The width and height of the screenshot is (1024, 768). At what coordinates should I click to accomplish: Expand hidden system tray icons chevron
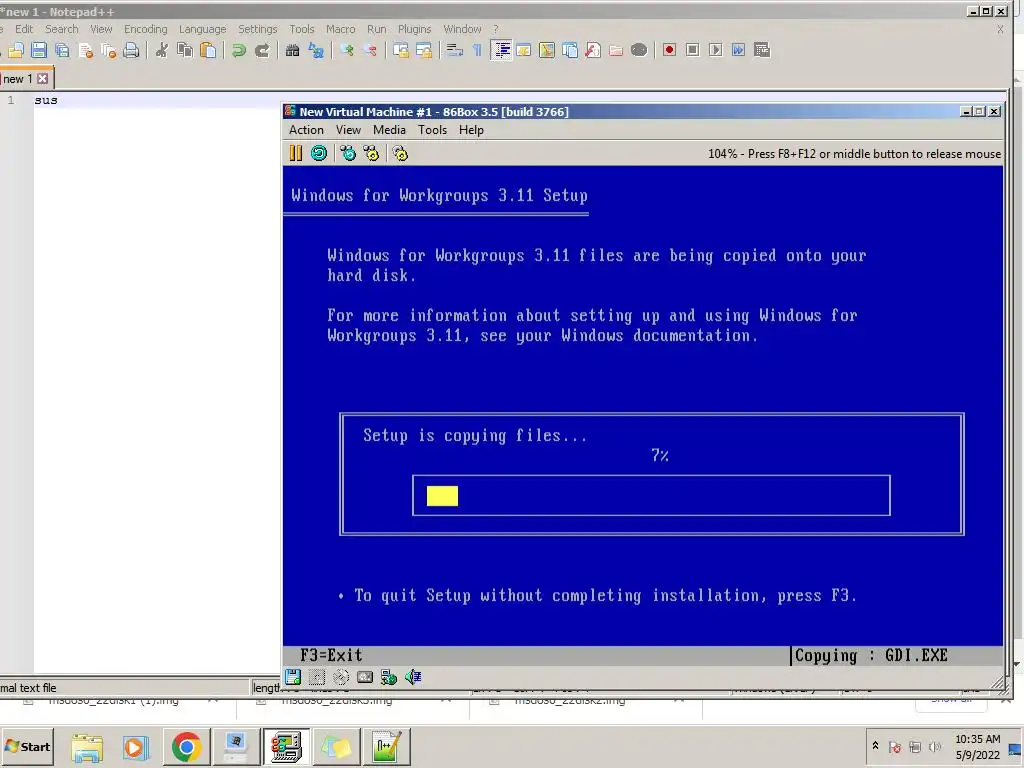click(876, 746)
